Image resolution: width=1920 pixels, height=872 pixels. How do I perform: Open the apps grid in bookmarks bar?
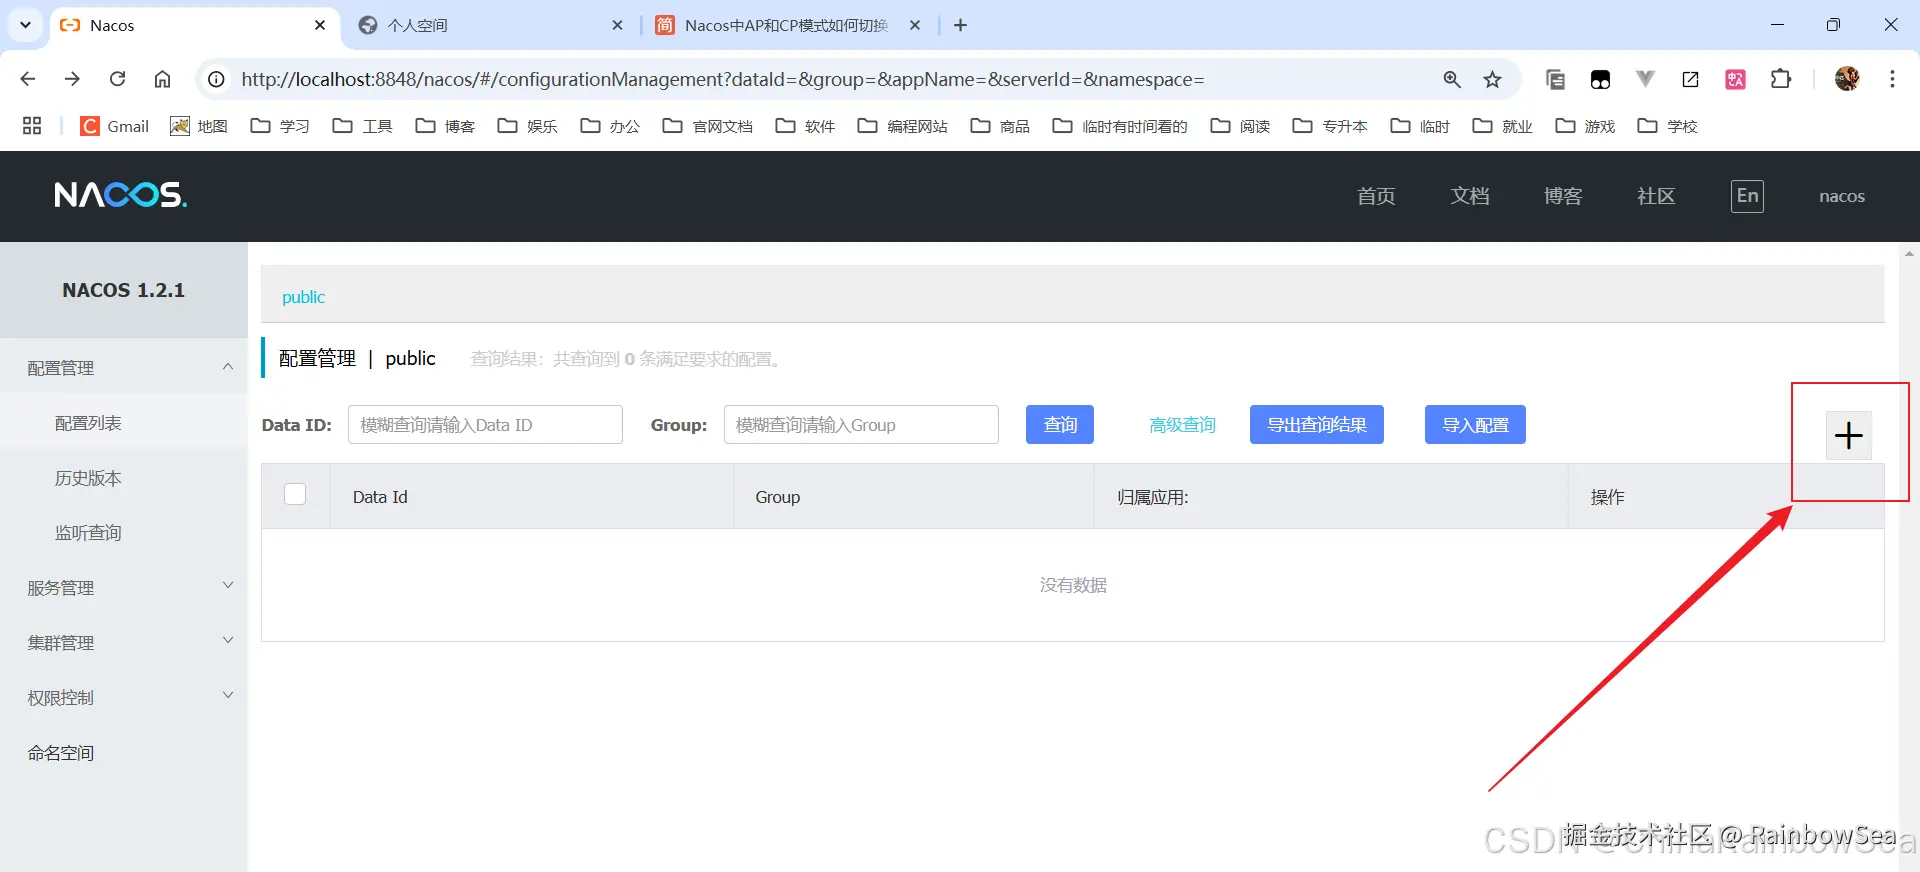32,126
